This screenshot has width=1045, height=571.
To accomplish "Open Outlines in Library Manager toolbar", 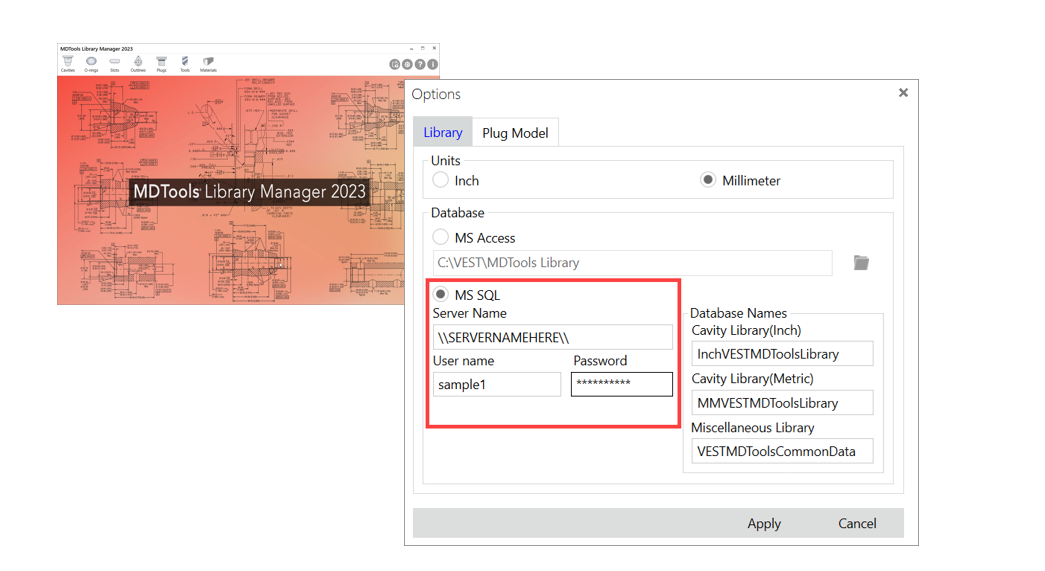I will [x=138, y=64].
